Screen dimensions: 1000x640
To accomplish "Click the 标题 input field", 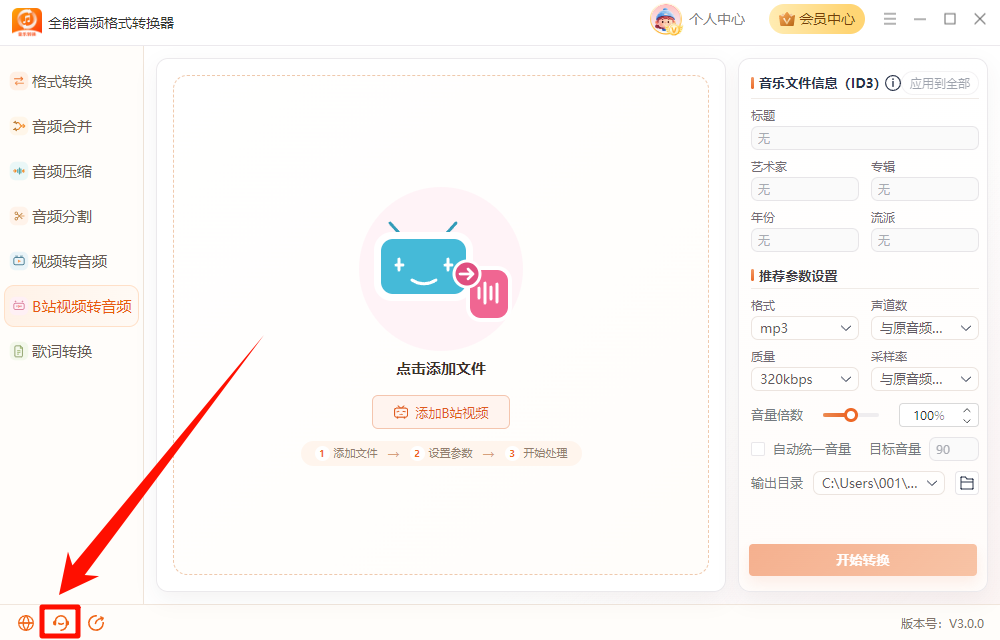I will [x=864, y=138].
